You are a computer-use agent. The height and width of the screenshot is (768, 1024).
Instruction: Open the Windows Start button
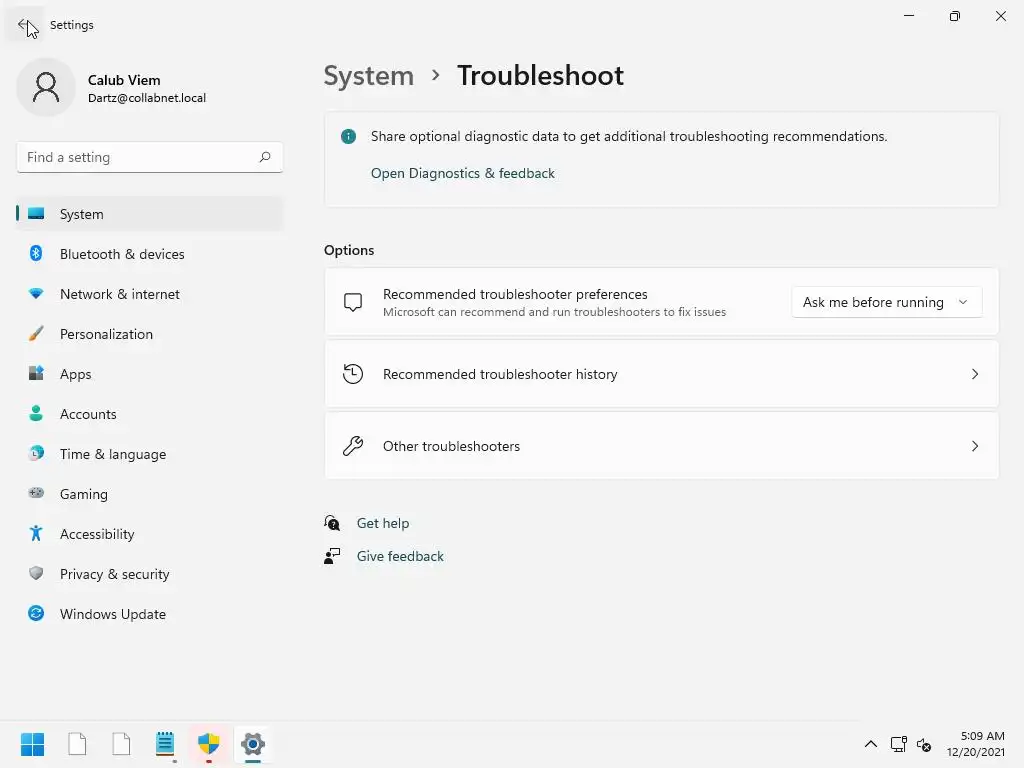click(32, 744)
